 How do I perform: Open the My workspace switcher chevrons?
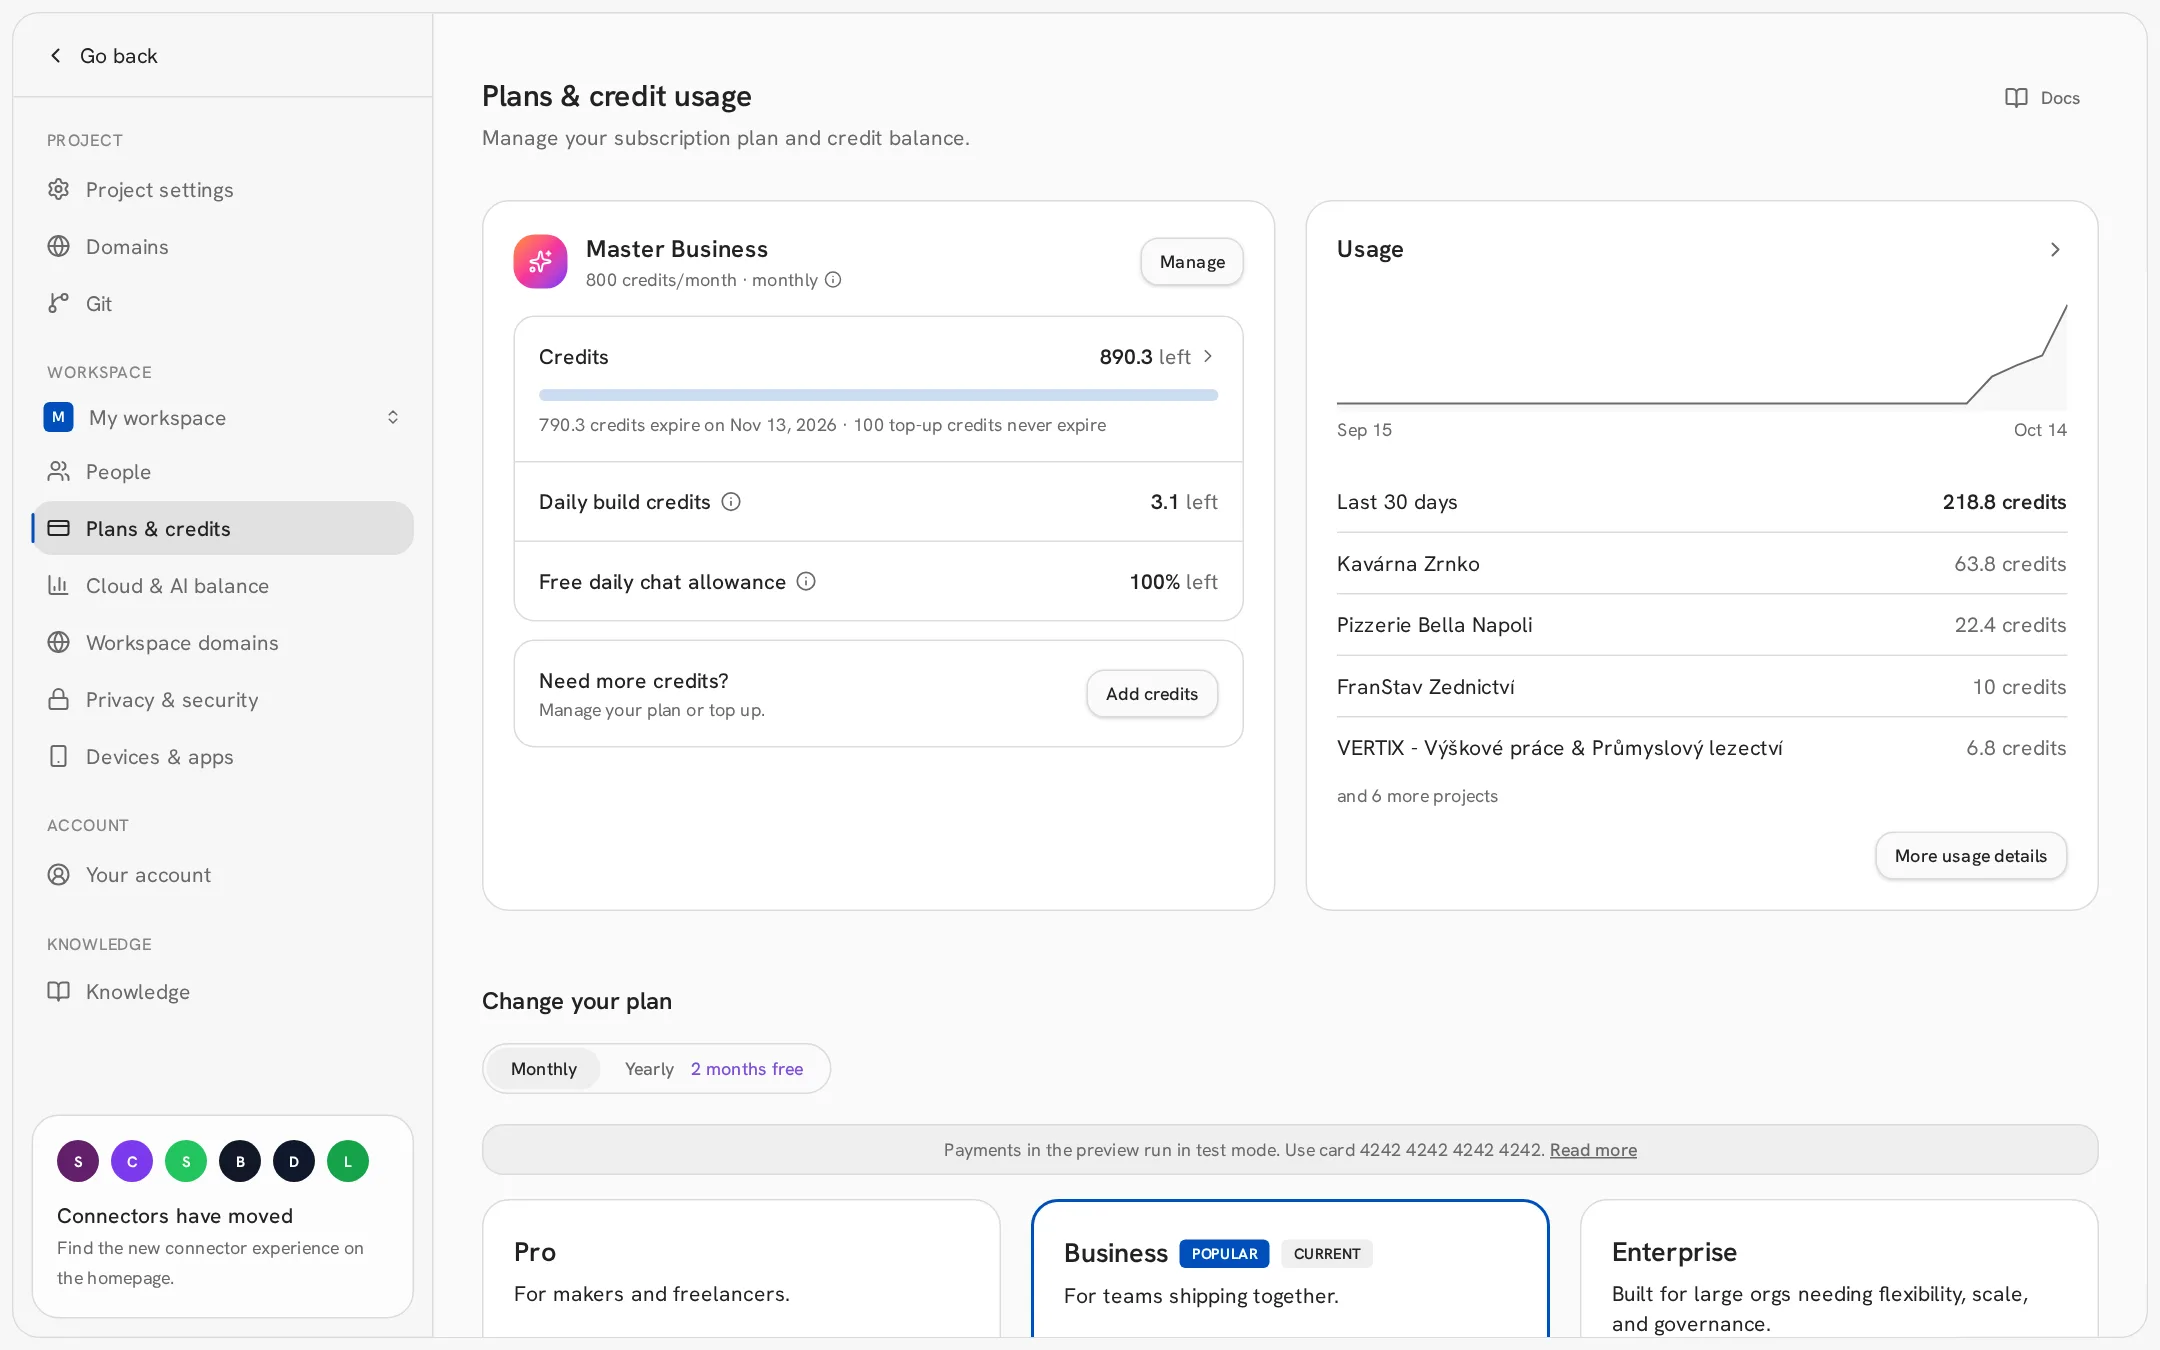393,417
